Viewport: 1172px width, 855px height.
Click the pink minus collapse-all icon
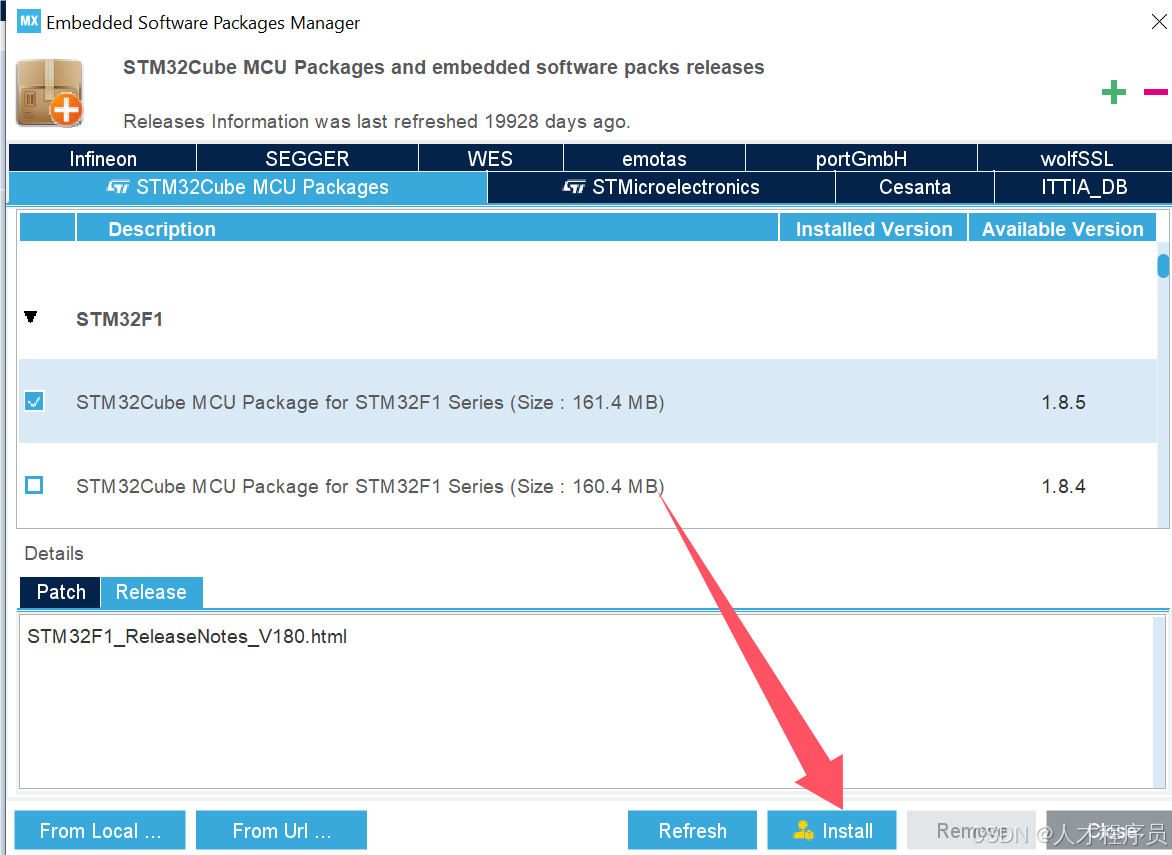pyautogui.click(x=1156, y=92)
